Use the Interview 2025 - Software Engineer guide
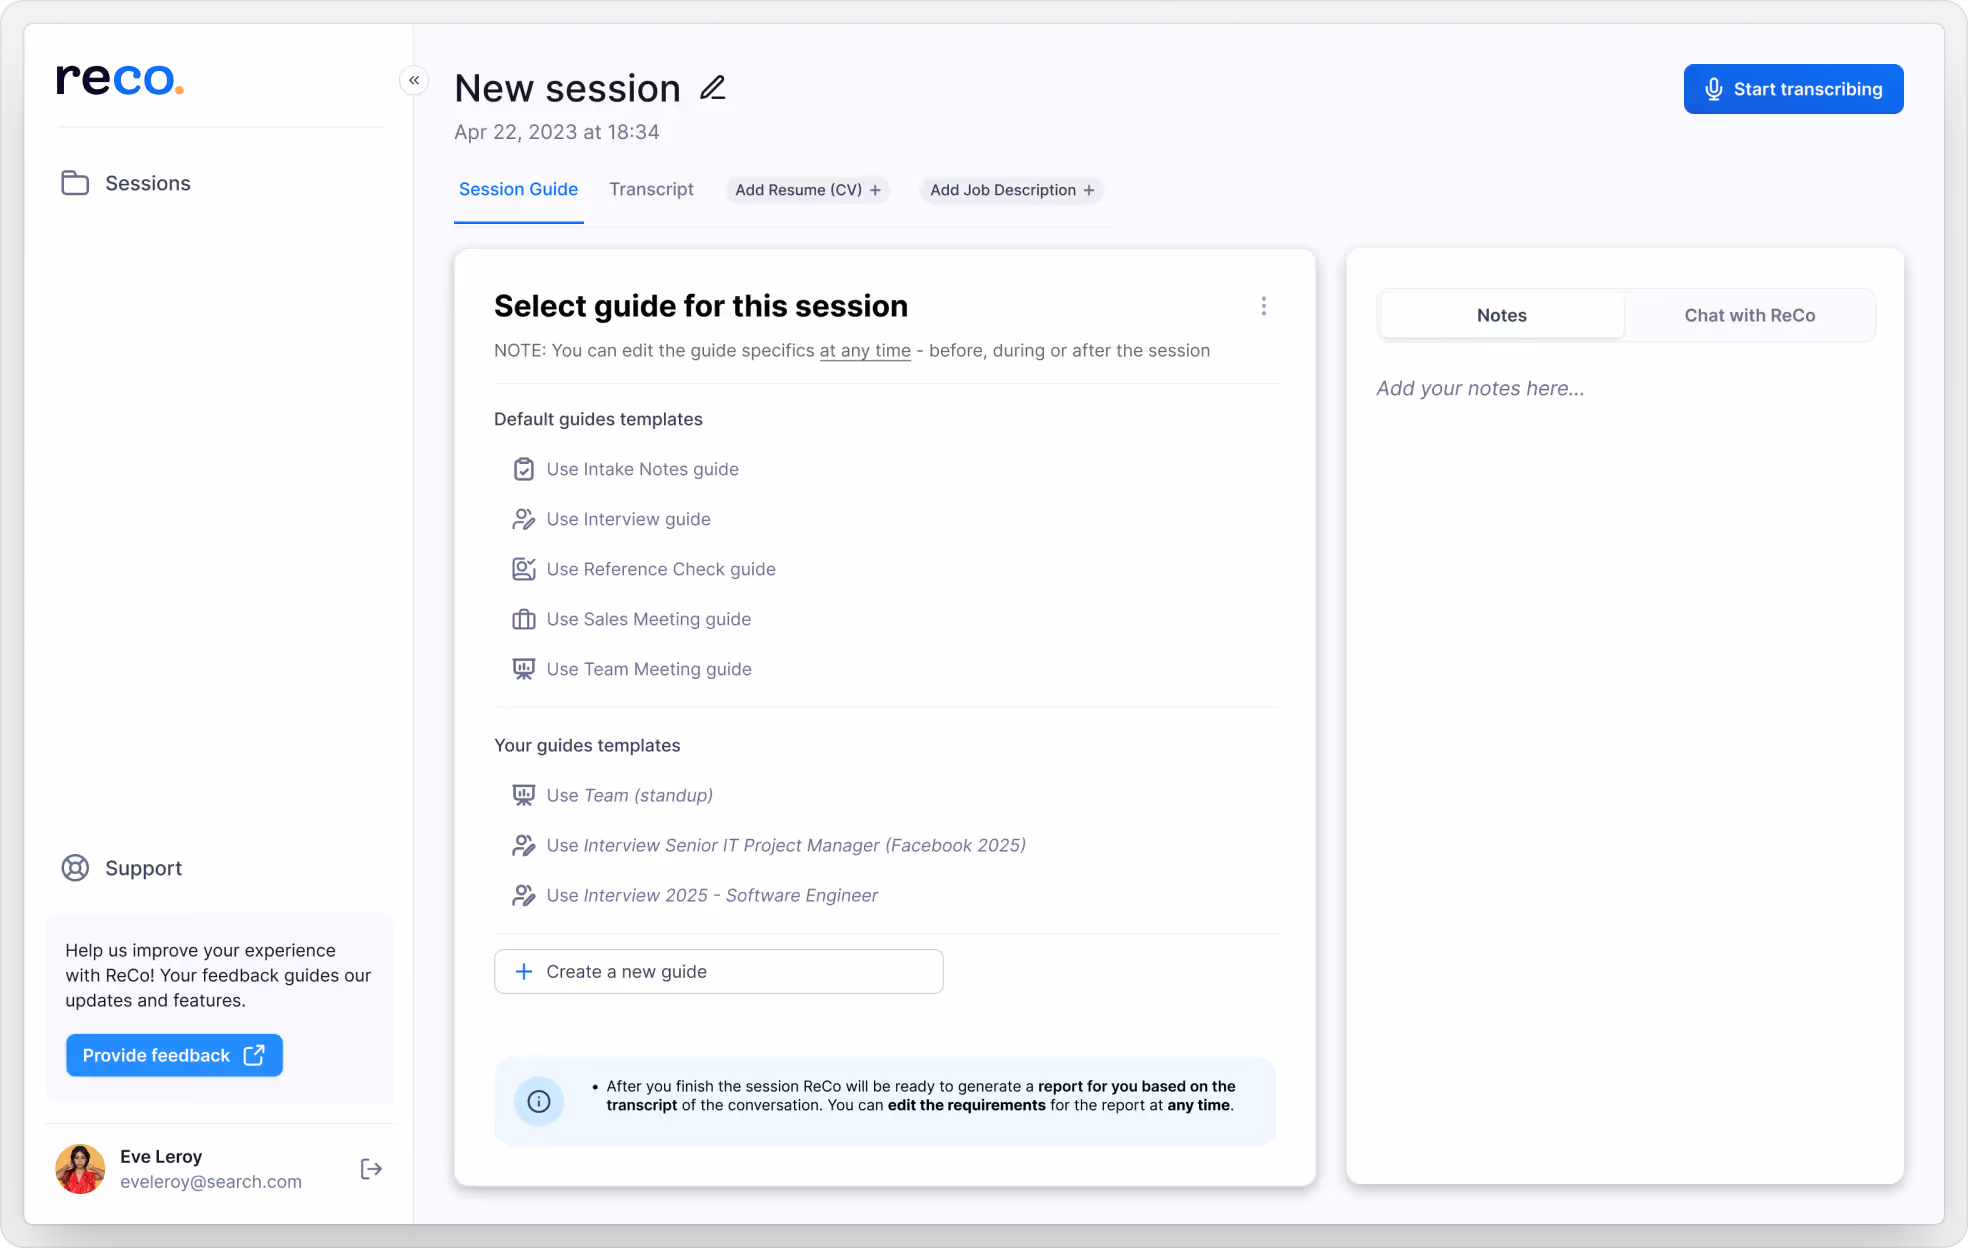Screen dimensions: 1968x1248 click(x=711, y=895)
